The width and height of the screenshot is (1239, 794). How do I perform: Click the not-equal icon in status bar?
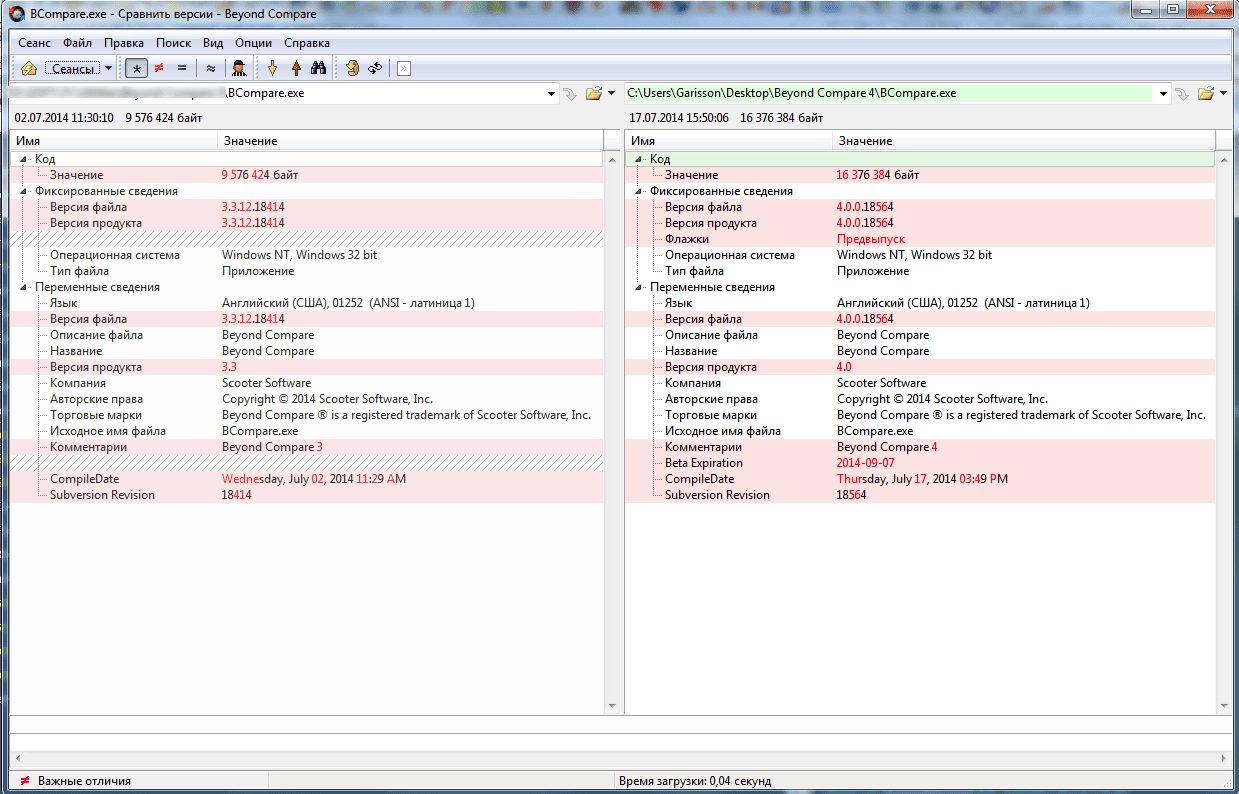click(24, 781)
